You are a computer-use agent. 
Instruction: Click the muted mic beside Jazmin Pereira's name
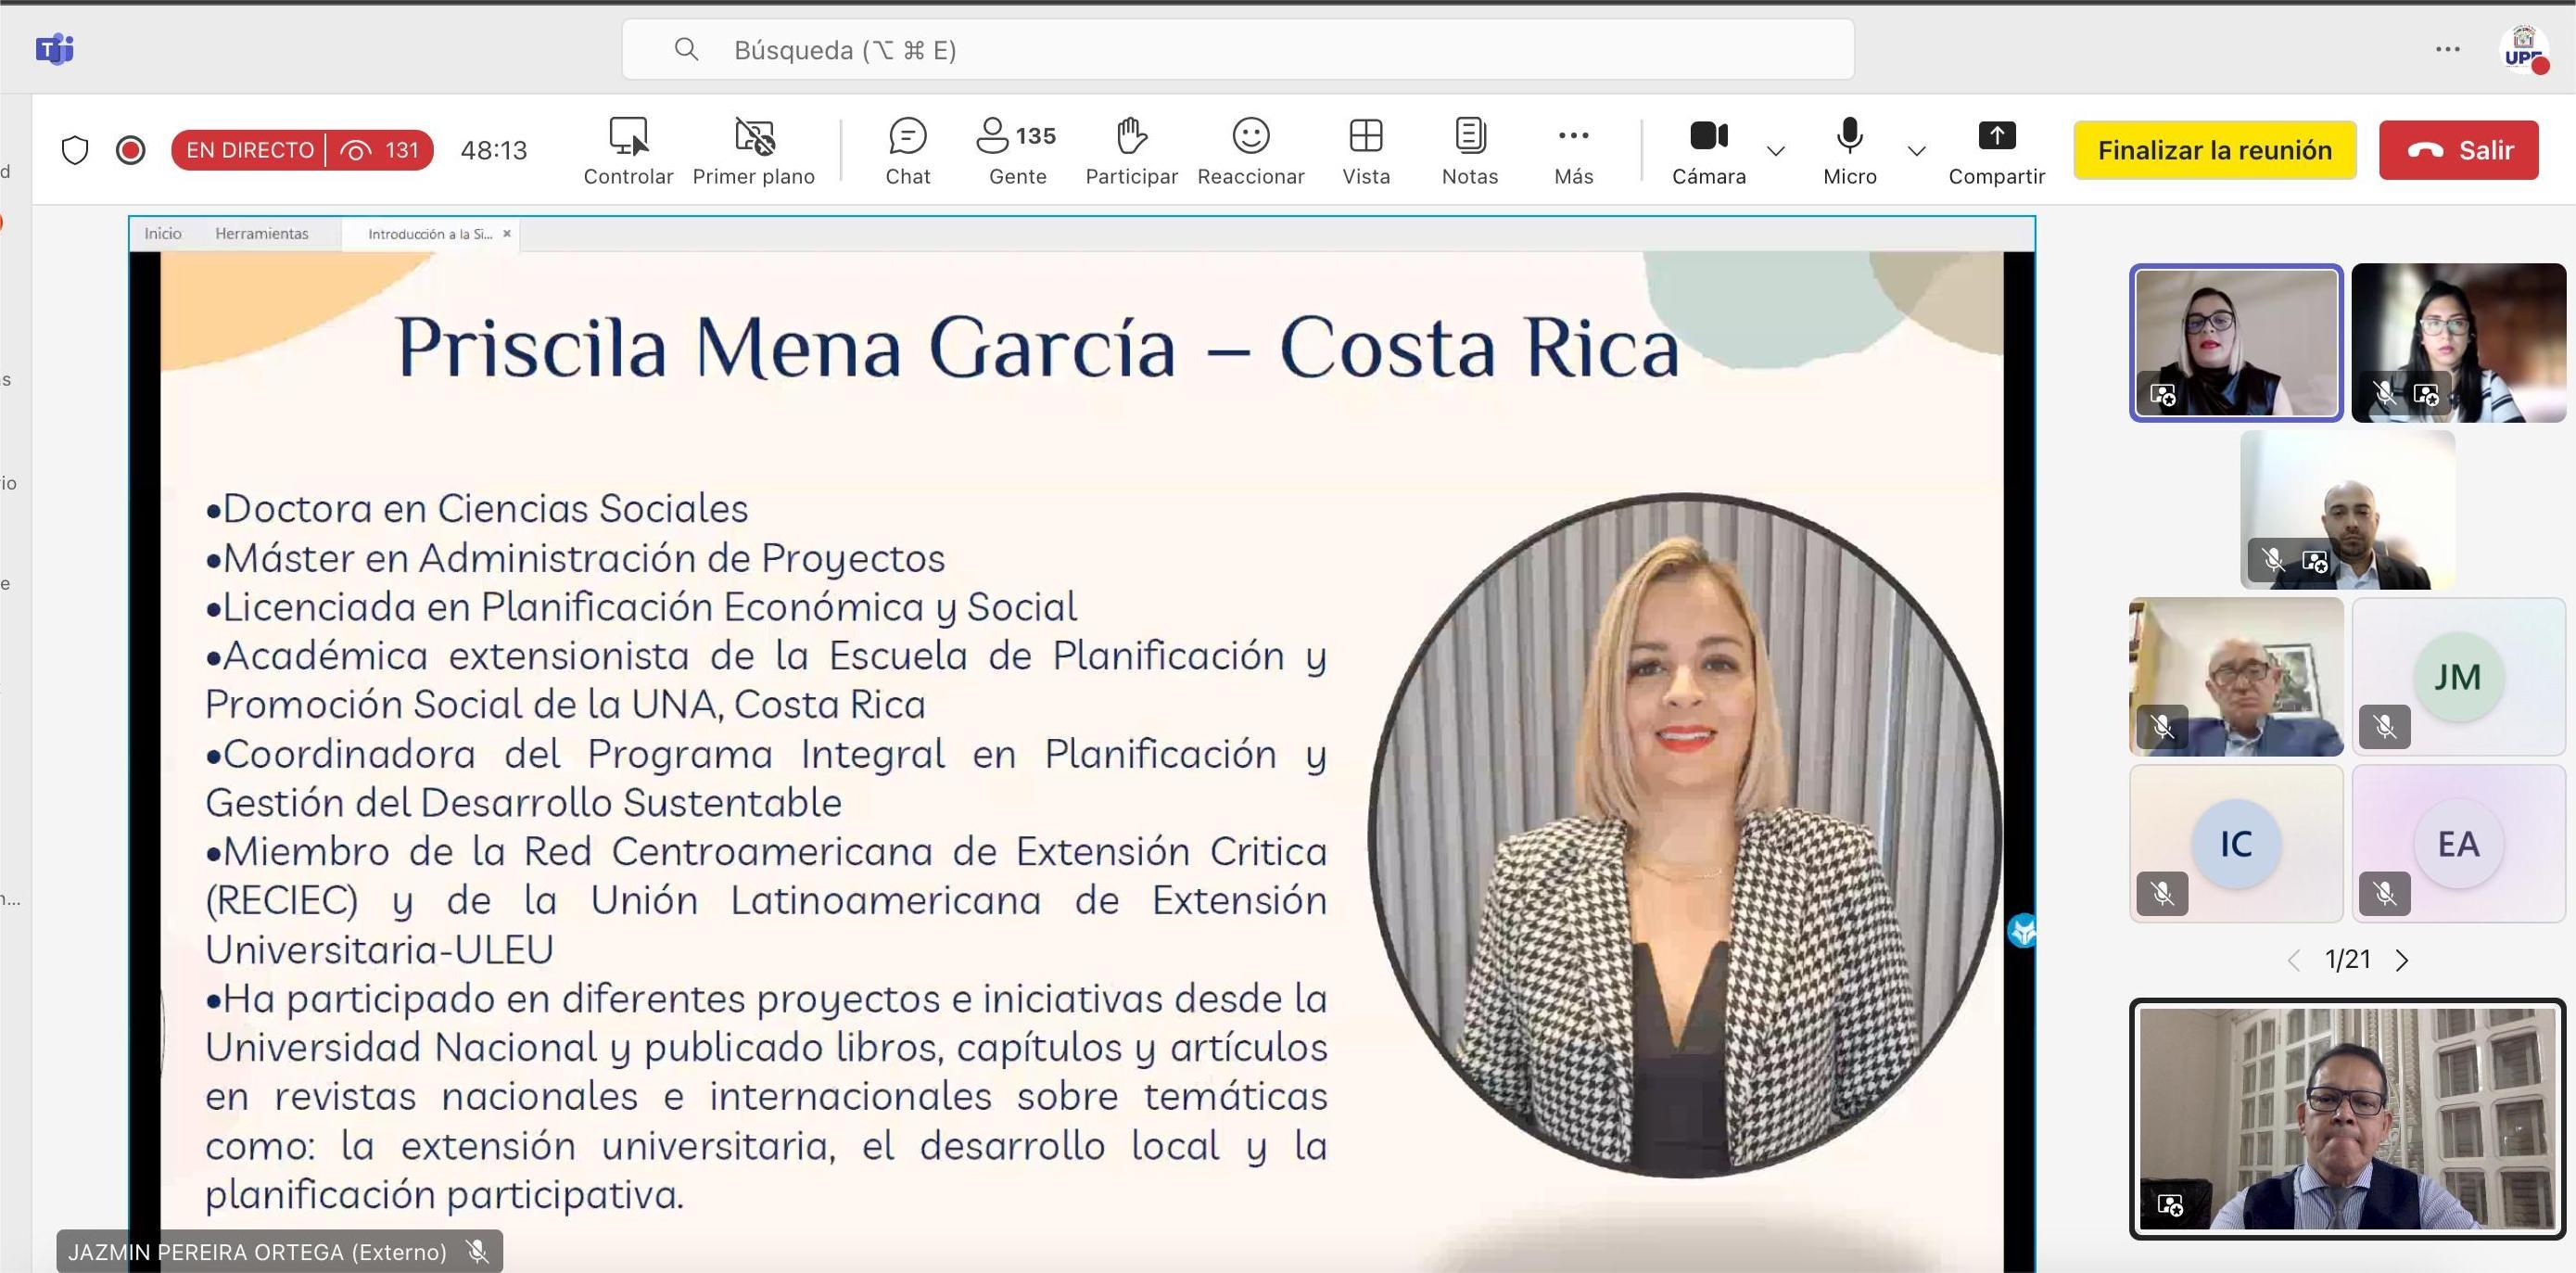[477, 1252]
